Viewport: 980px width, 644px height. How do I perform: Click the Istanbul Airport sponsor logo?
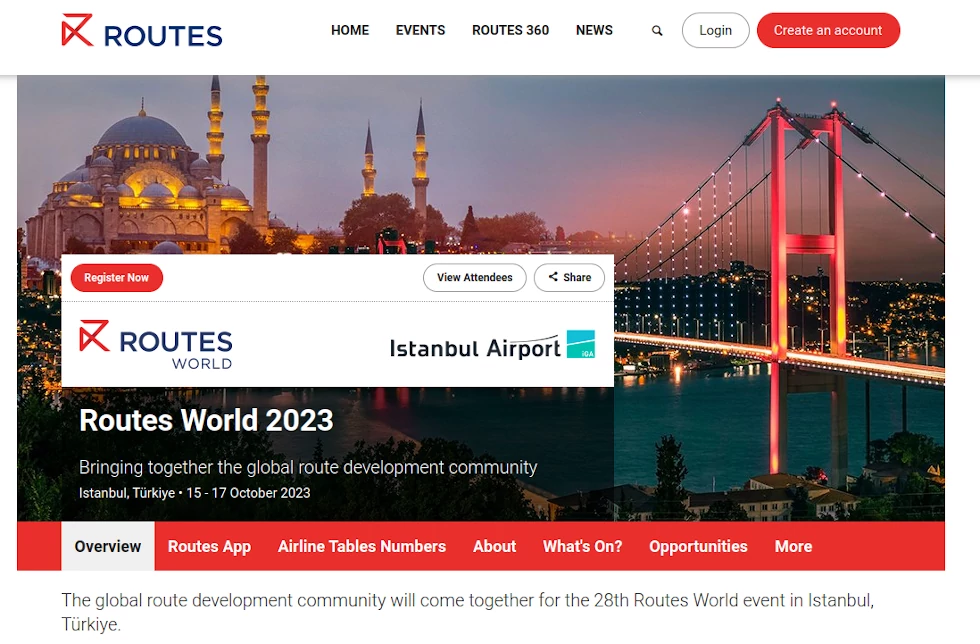pos(492,346)
